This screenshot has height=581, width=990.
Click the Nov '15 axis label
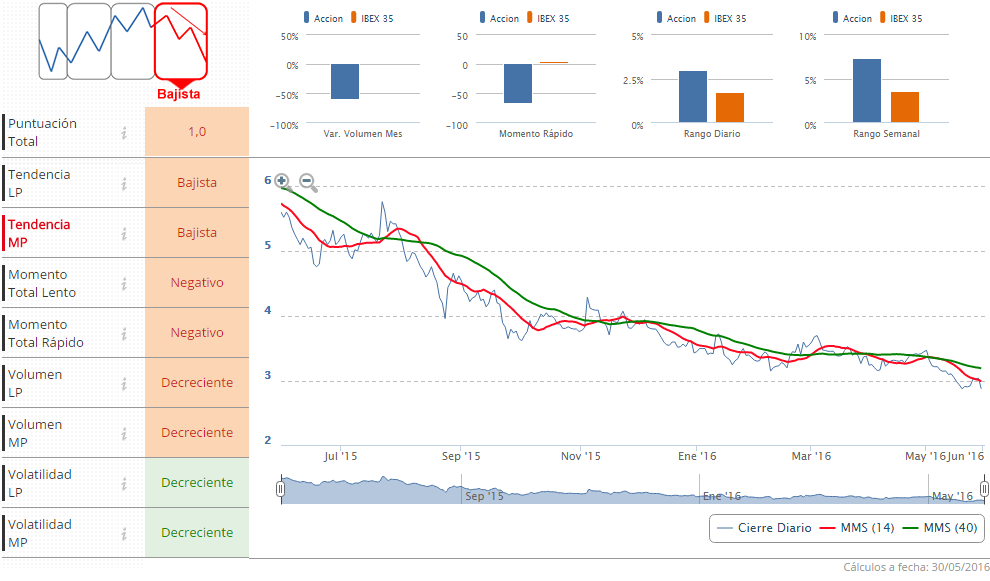(581, 456)
